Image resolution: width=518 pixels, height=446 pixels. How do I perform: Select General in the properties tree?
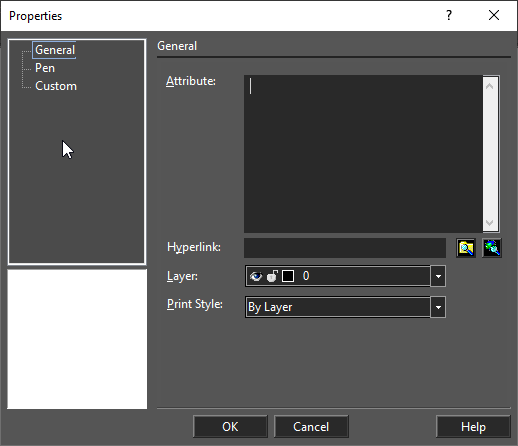(55, 50)
